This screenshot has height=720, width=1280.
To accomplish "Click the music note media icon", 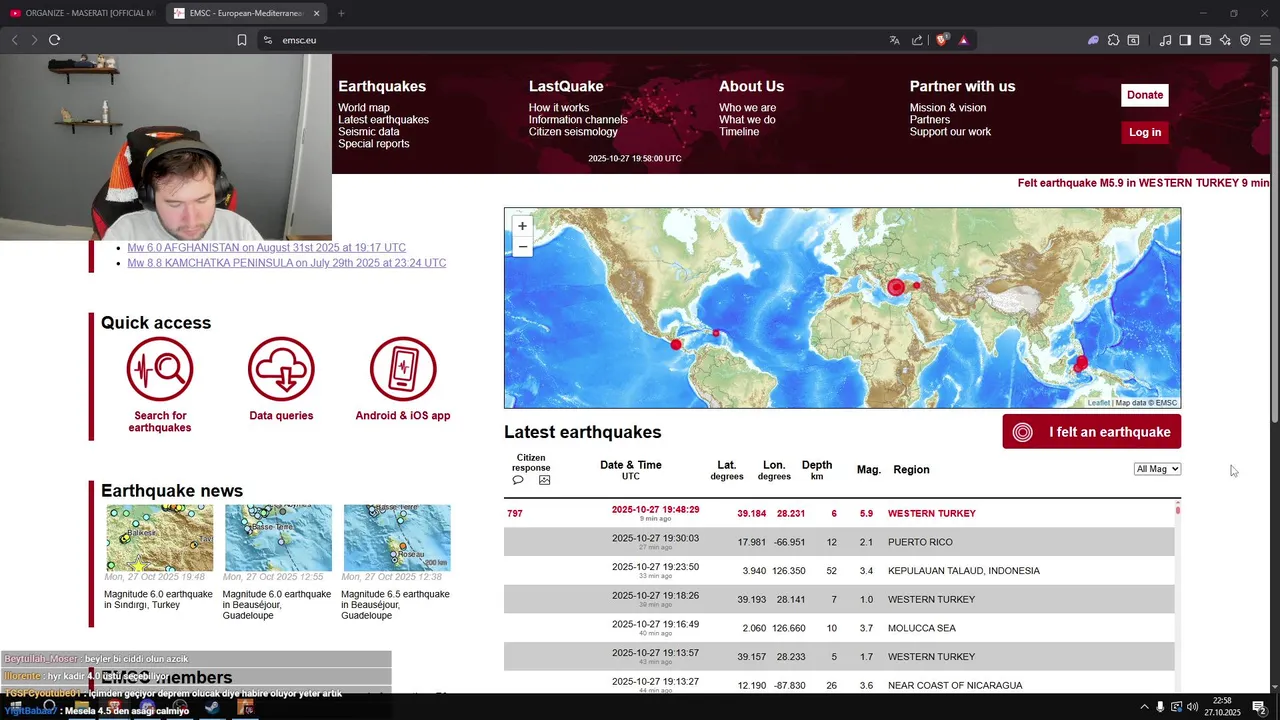I will (x=1165, y=40).
